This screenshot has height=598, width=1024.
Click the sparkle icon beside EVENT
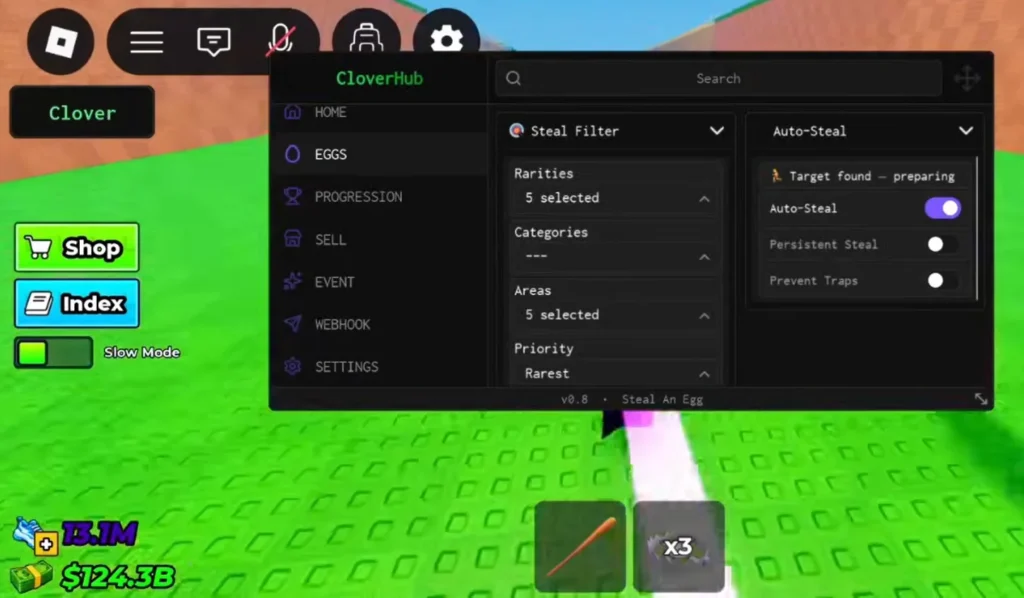[x=293, y=281]
